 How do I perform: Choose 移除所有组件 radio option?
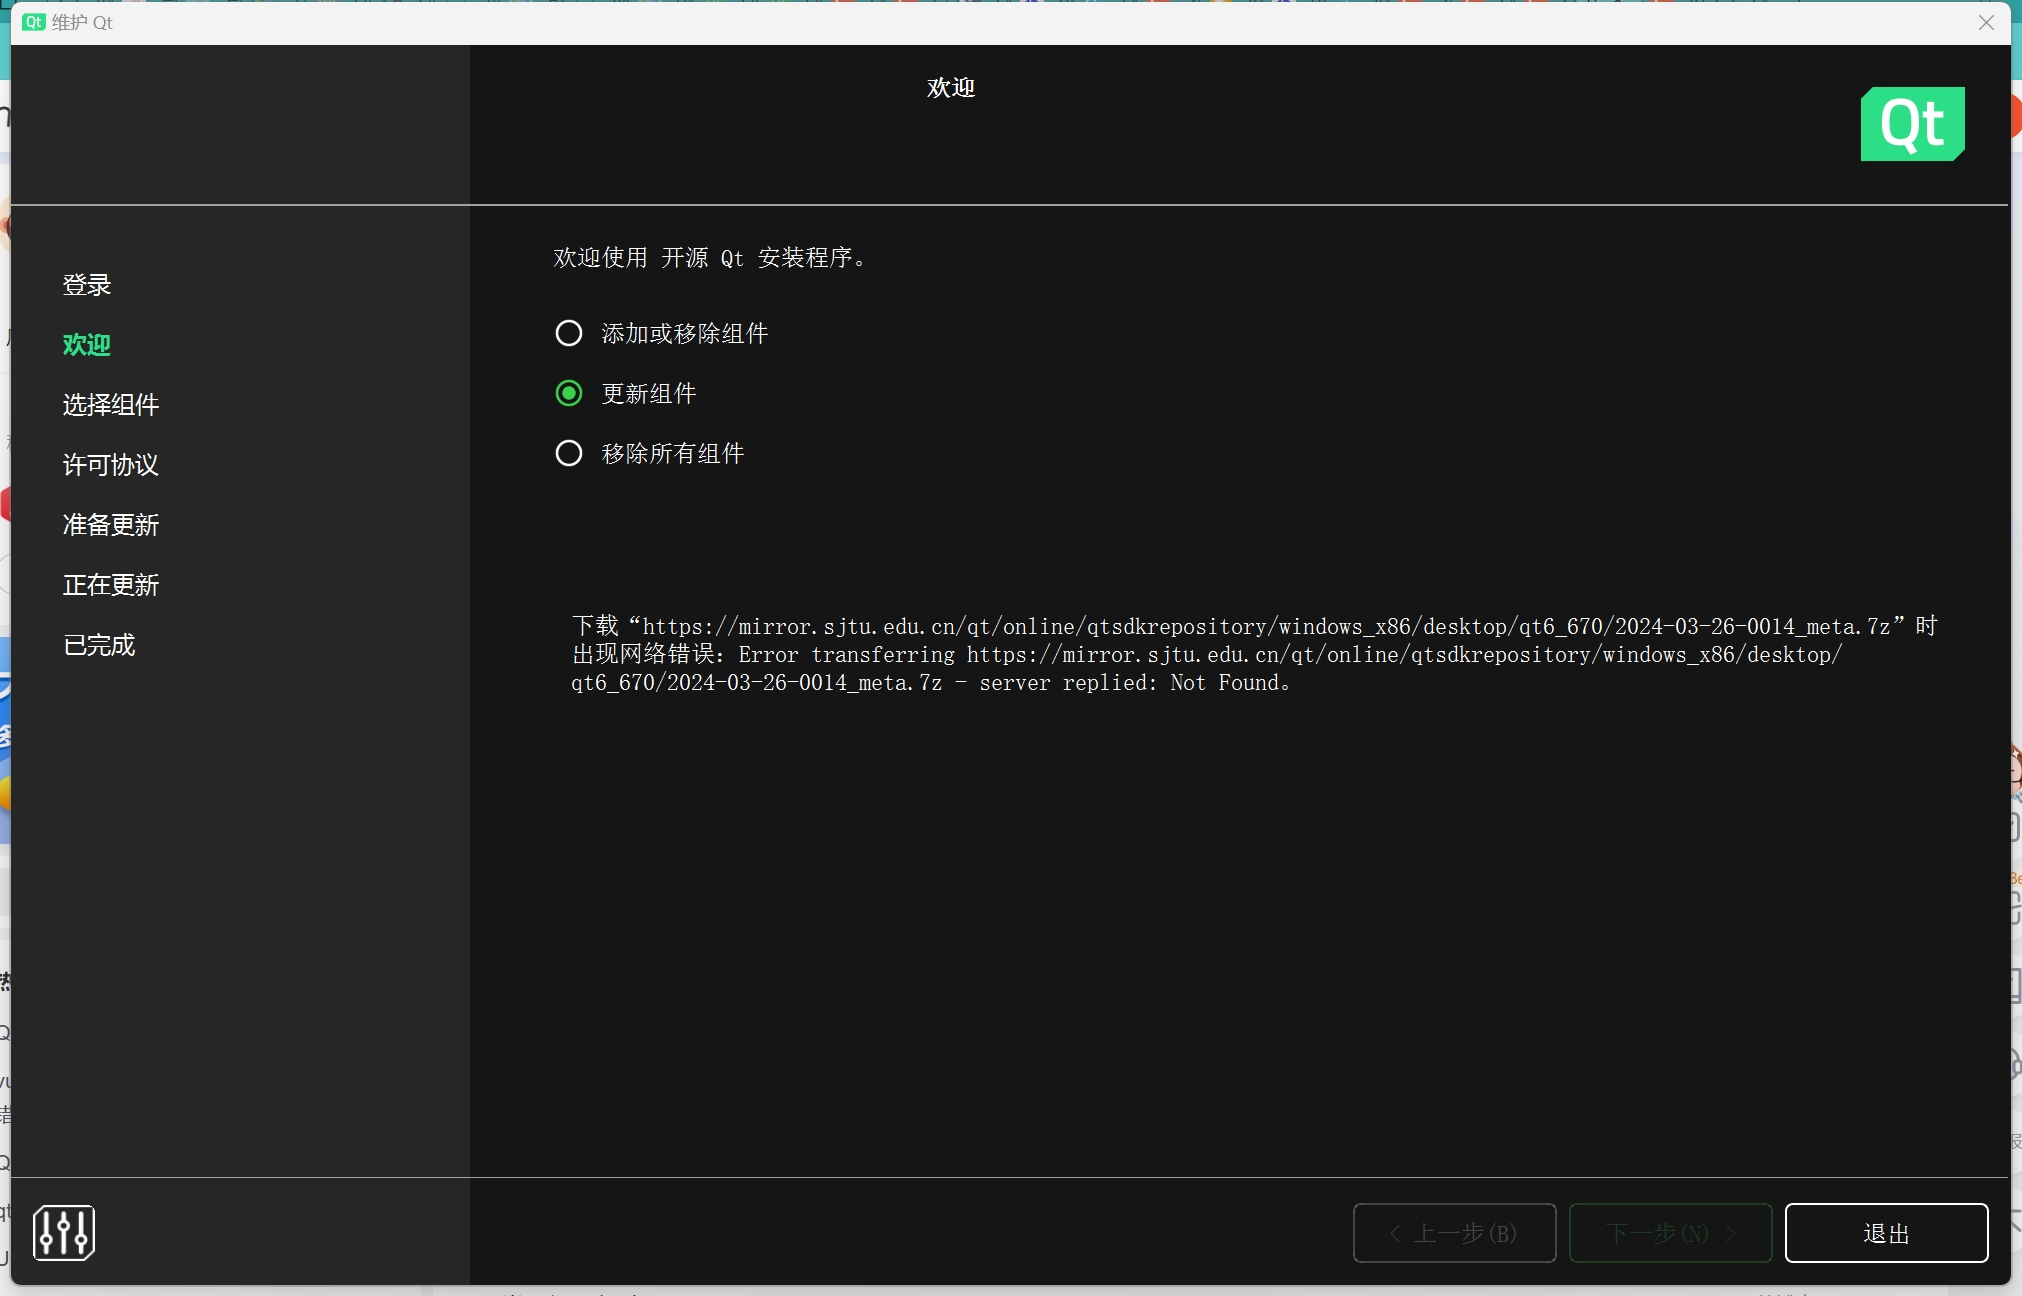569,453
